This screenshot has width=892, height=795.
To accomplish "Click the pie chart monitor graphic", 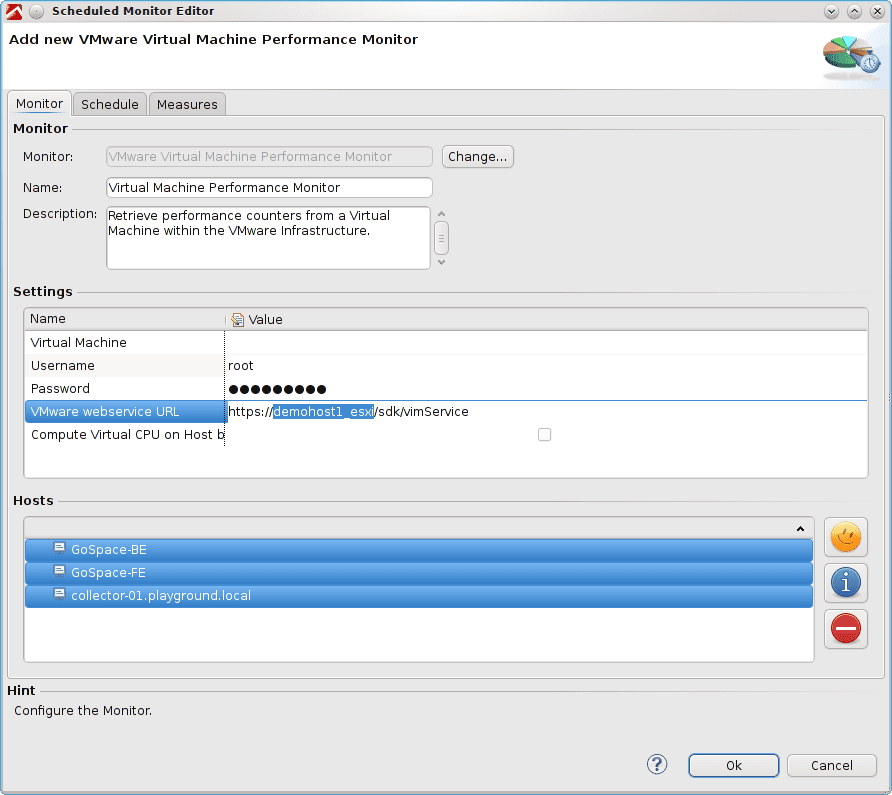I will click(x=852, y=57).
